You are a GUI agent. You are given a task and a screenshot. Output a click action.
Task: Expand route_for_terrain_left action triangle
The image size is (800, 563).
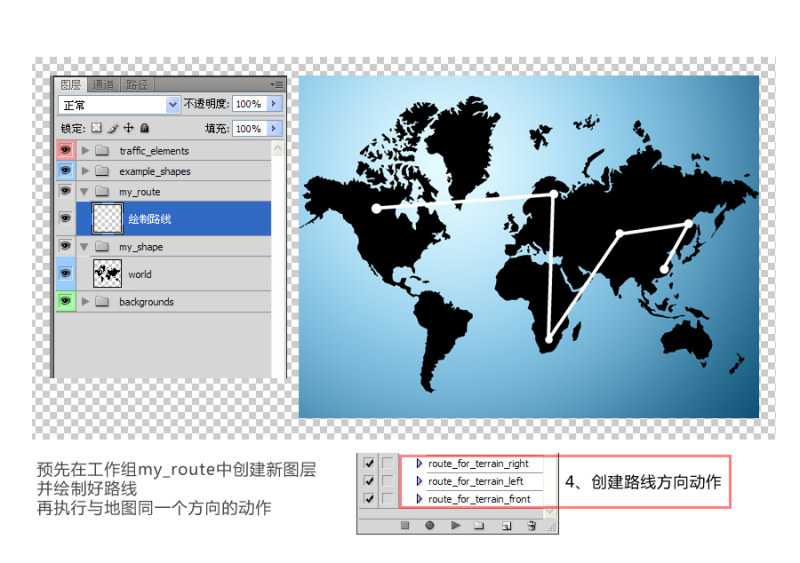click(x=419, y=481)
